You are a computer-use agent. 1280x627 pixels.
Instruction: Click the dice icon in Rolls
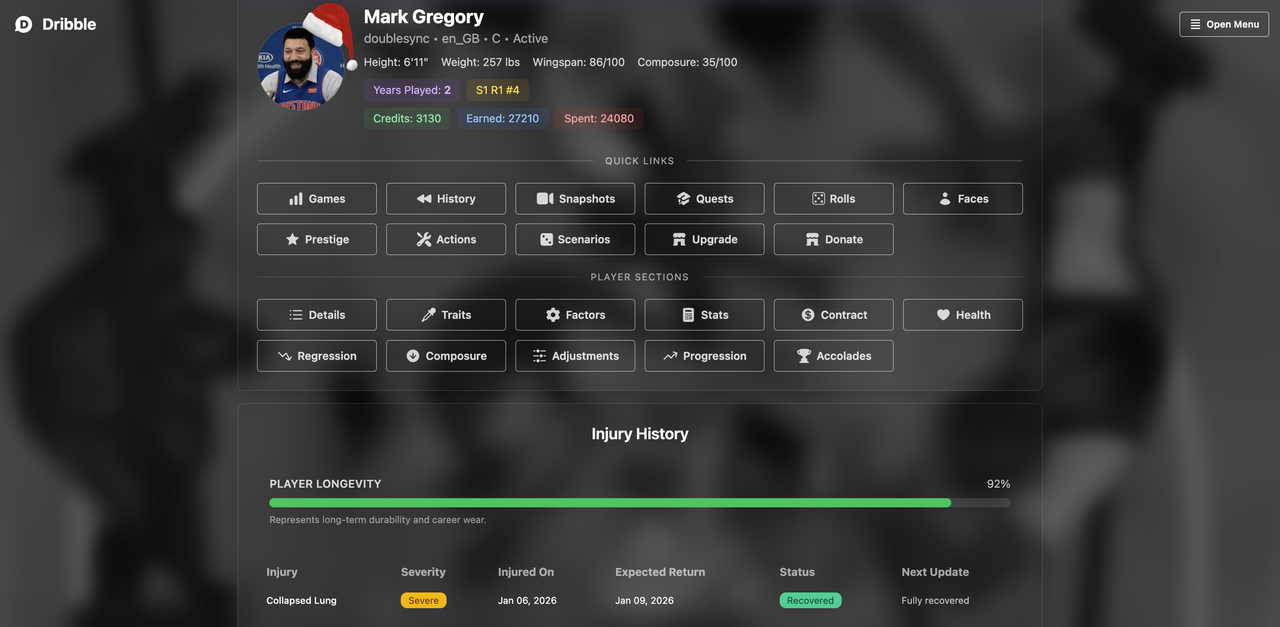[x=818, y=199]
